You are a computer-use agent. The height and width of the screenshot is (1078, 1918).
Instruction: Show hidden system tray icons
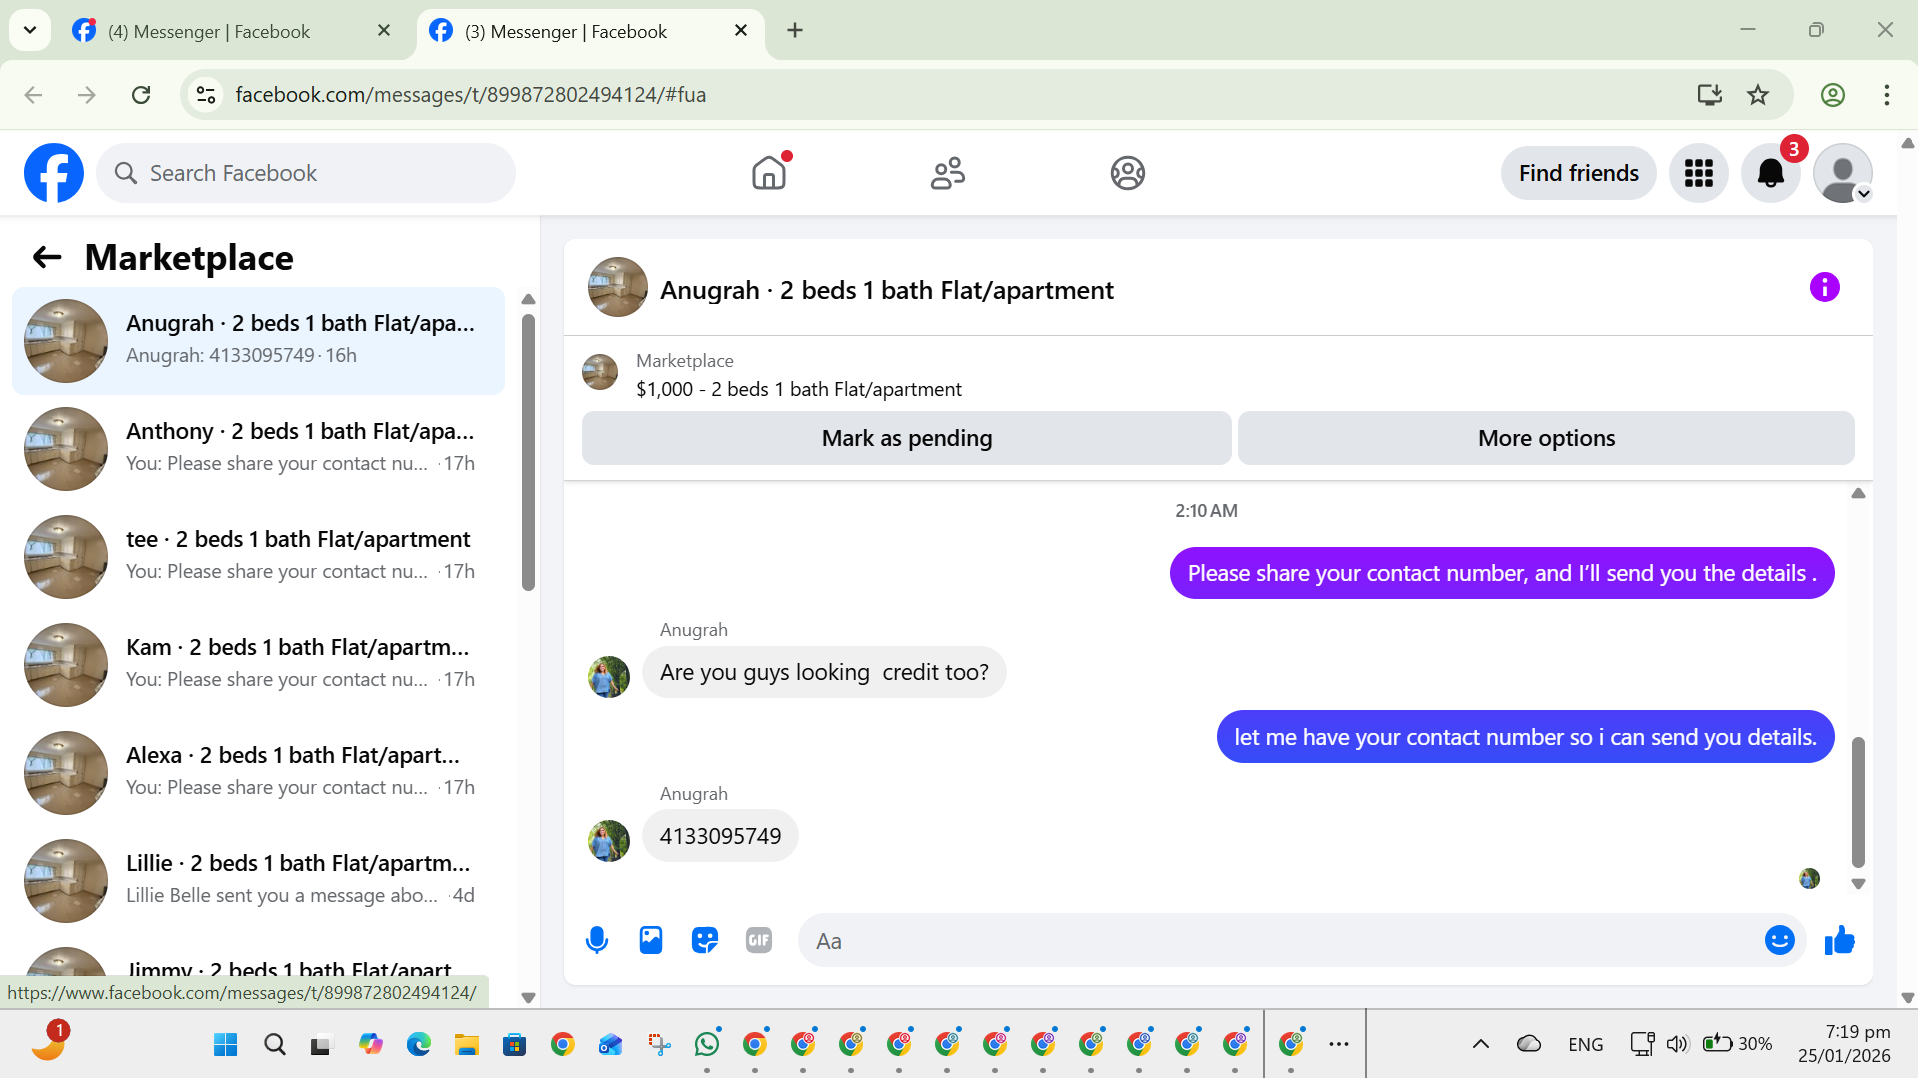[1480, 1045]
